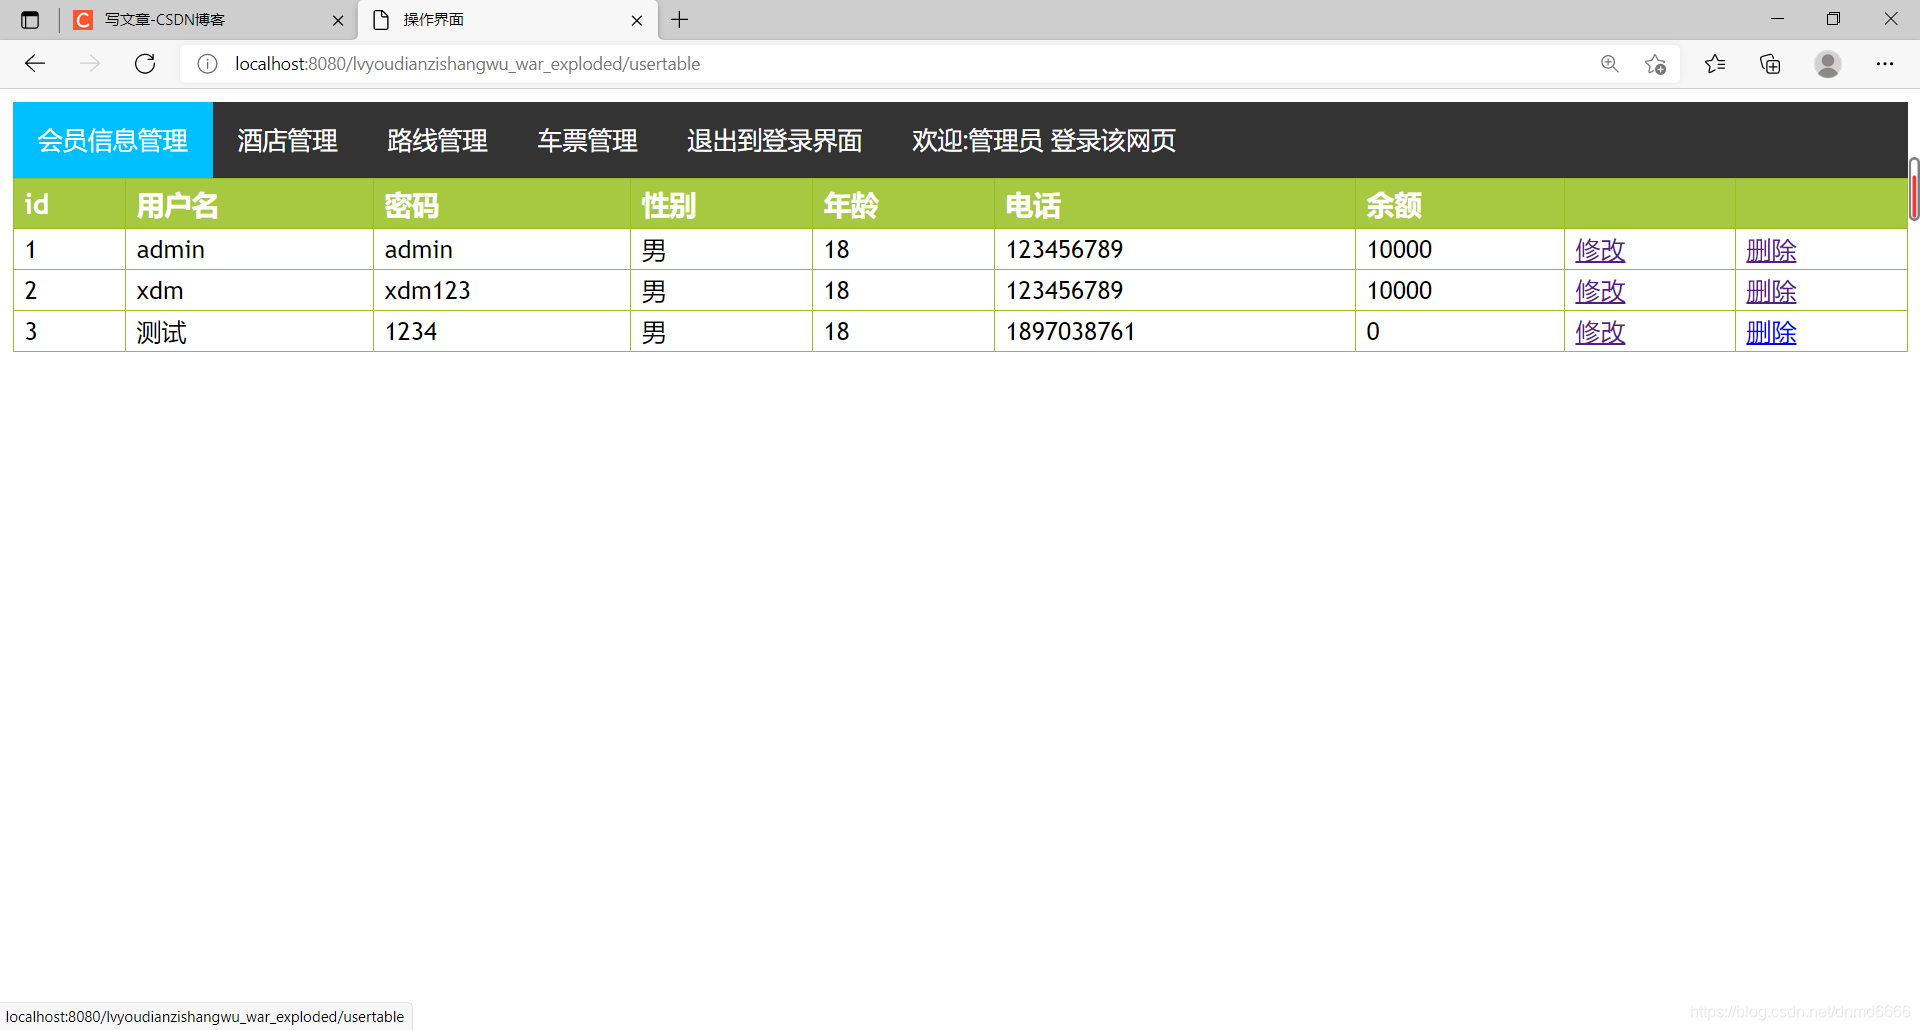Viewport: 1920px width, 1030px height.
Task: Click the page vertical scrollbar thumb
Action: coord(1914,189)
